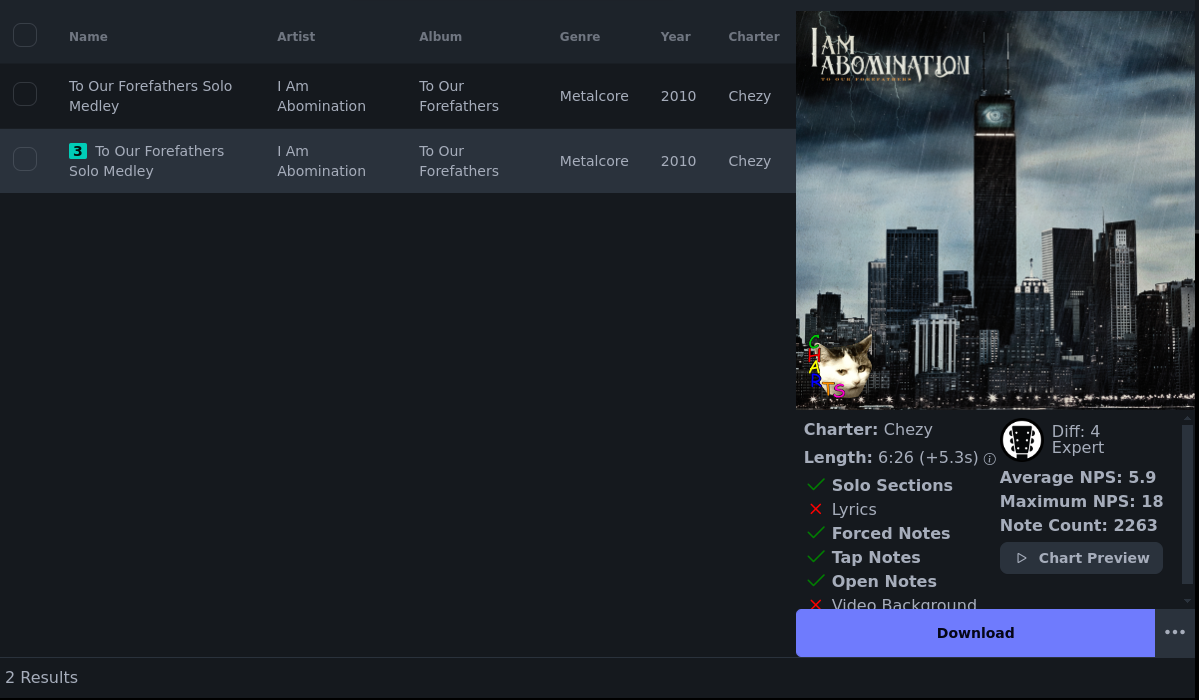
Task: Click the length info icon
Action: [x=989, y=459]
